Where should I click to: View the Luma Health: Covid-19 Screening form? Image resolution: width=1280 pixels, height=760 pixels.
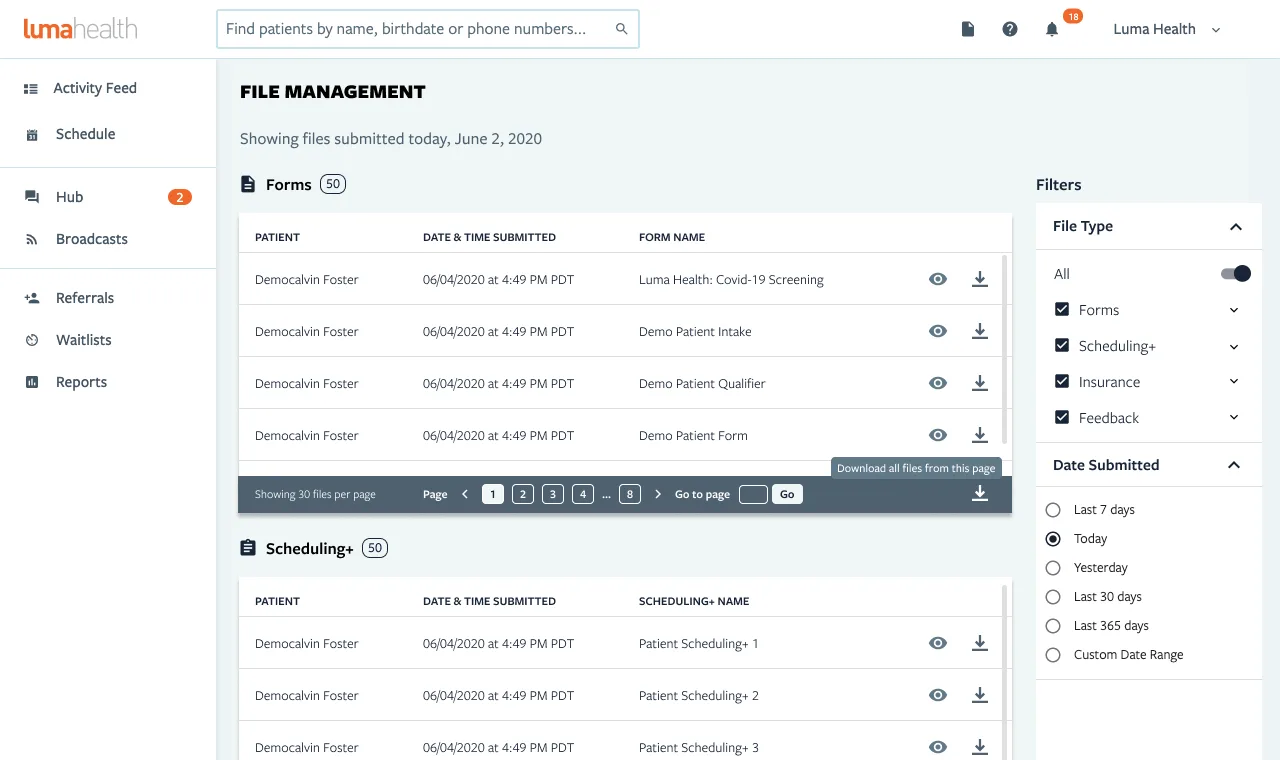[x=938, y=279]
